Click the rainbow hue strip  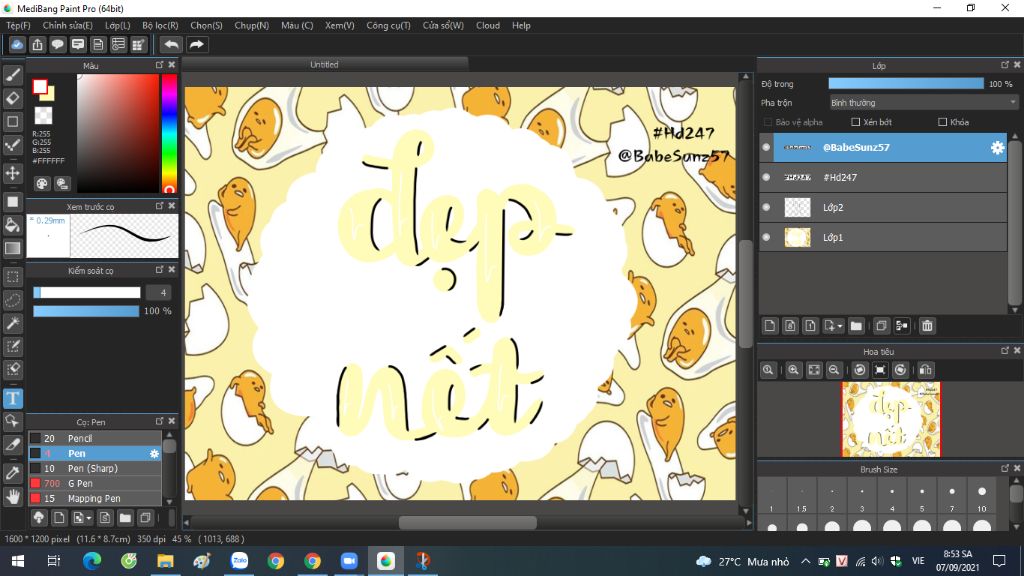[x=169, y=133]
